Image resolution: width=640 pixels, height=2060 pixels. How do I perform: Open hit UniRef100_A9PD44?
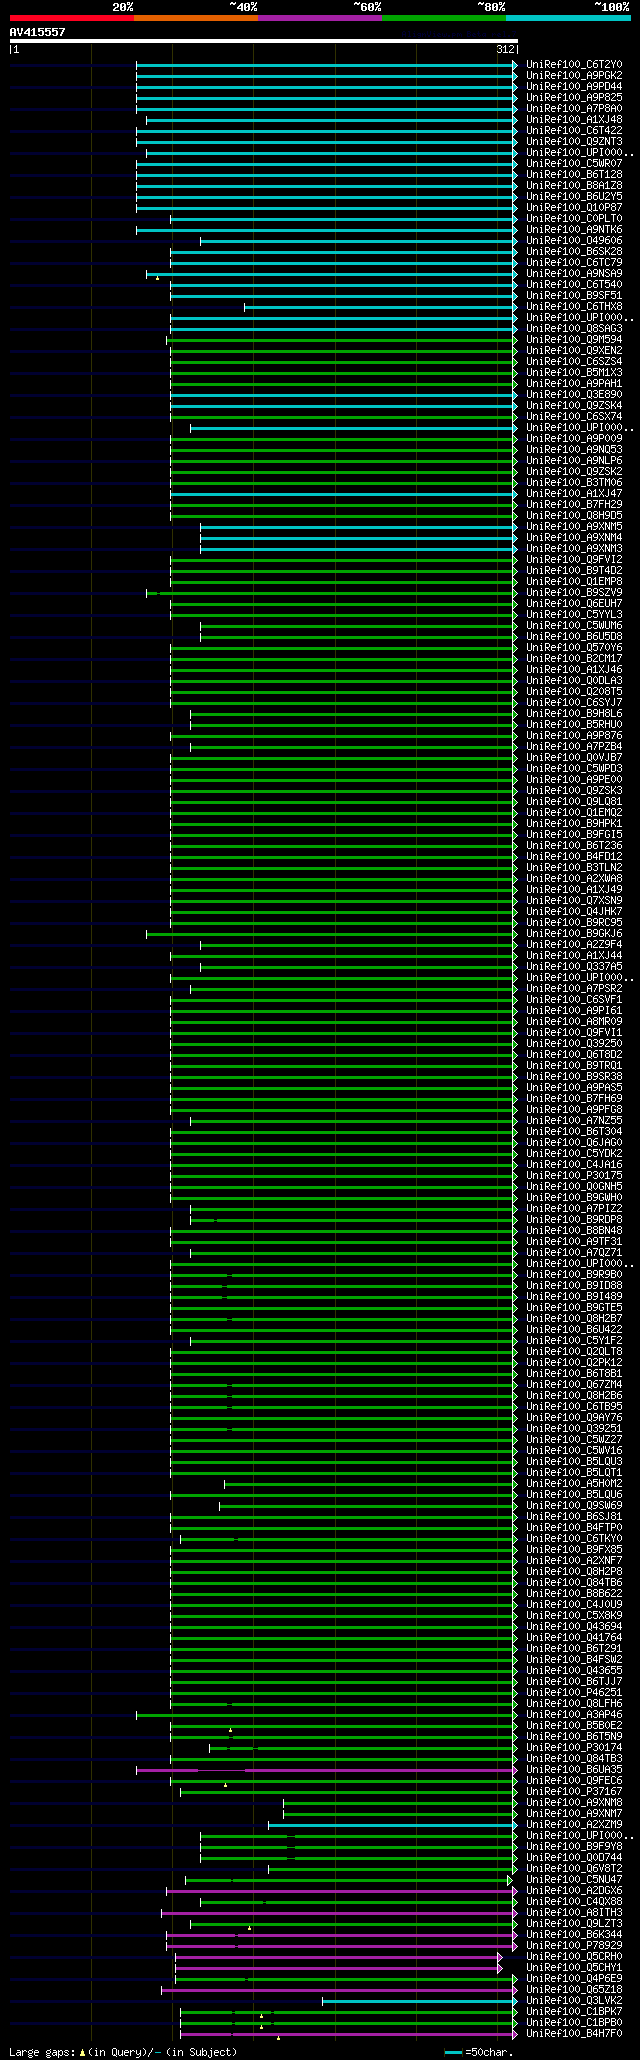coord(574,87)
